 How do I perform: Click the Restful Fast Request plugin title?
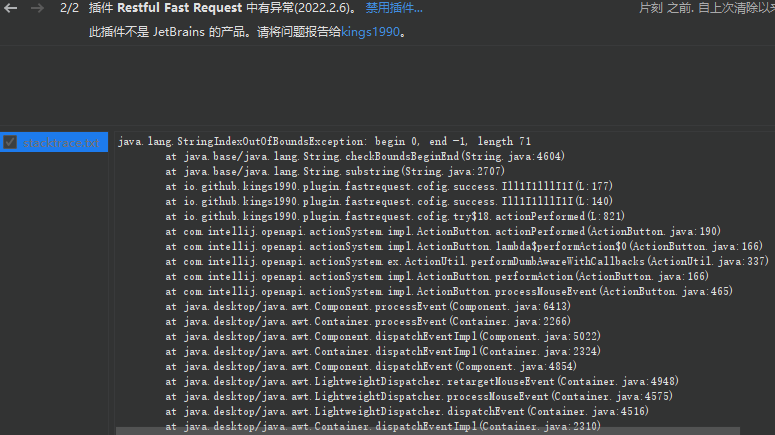pyautogui.click(x=179, y=8)
